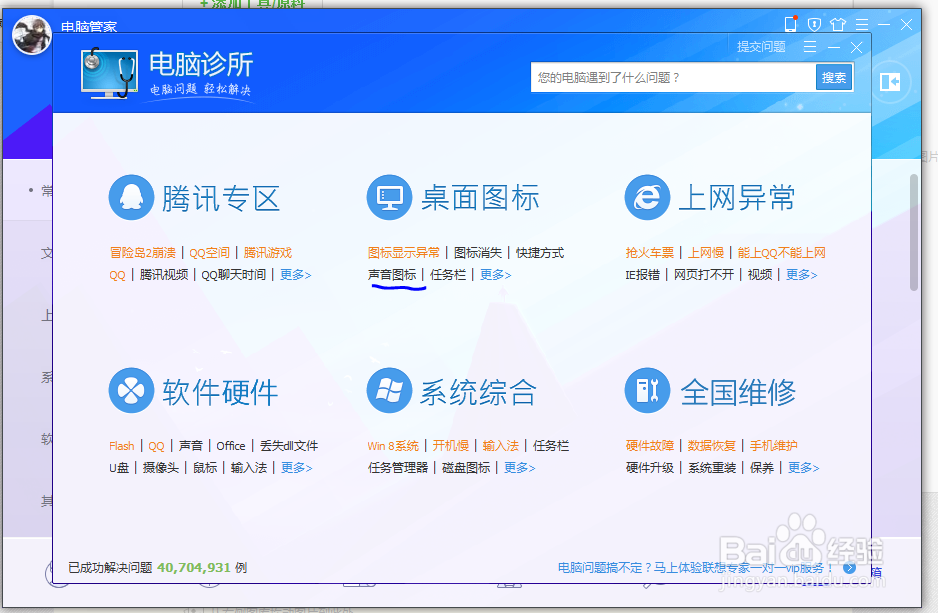
Task: Open the 视频 link under 上网异常
Action: coord(760,275)
